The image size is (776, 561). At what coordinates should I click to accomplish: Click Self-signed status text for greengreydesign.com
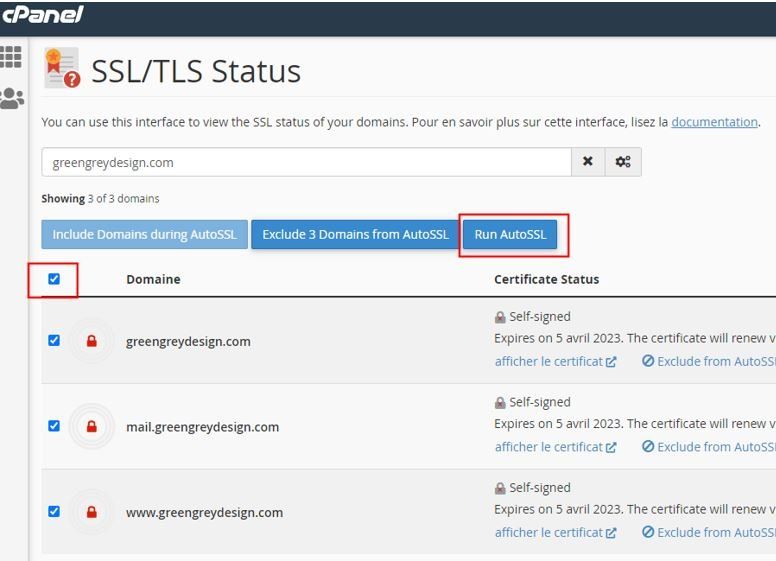click(540, 317)
